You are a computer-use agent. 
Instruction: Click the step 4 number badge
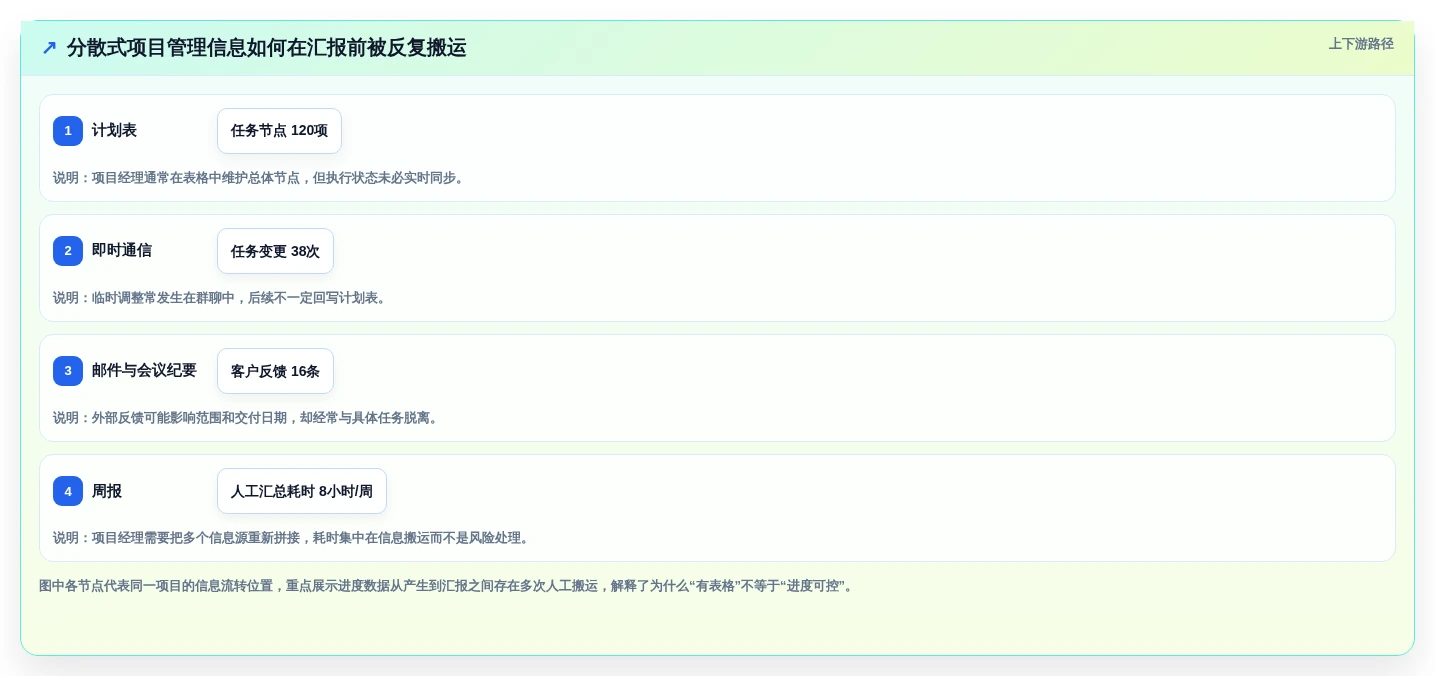(x=68, y=491)
